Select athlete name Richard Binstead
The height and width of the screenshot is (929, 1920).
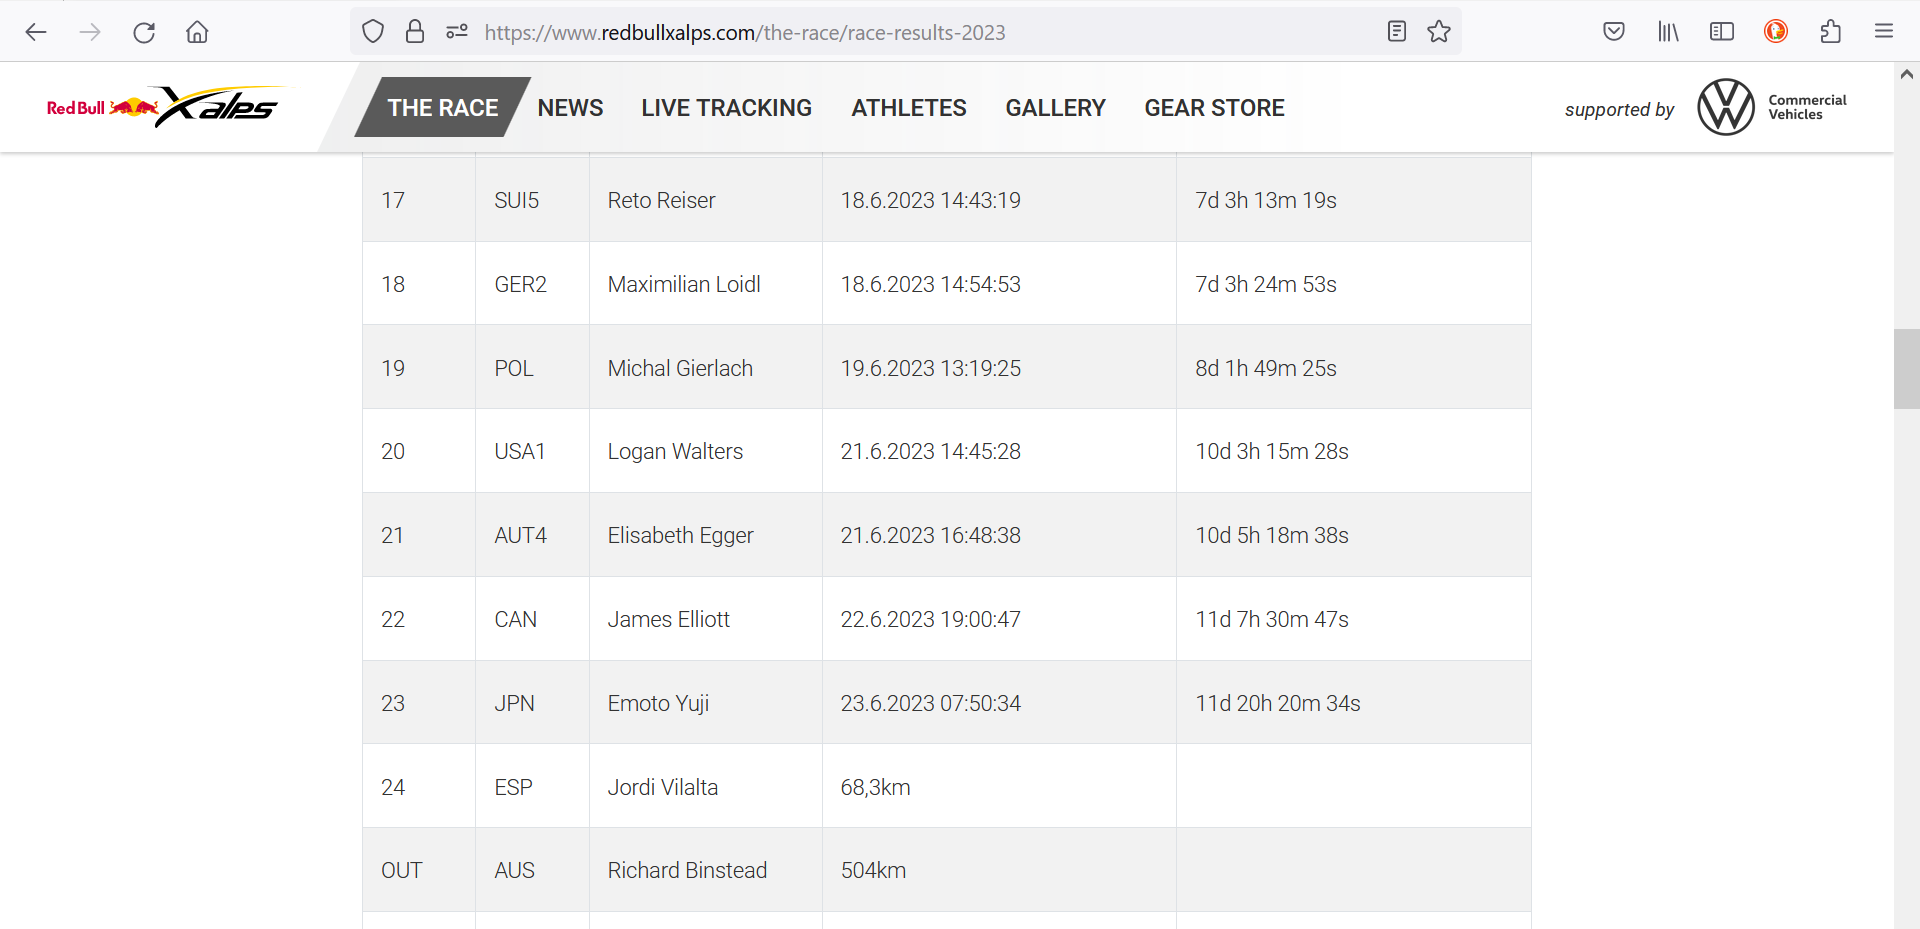click(687, 870)
